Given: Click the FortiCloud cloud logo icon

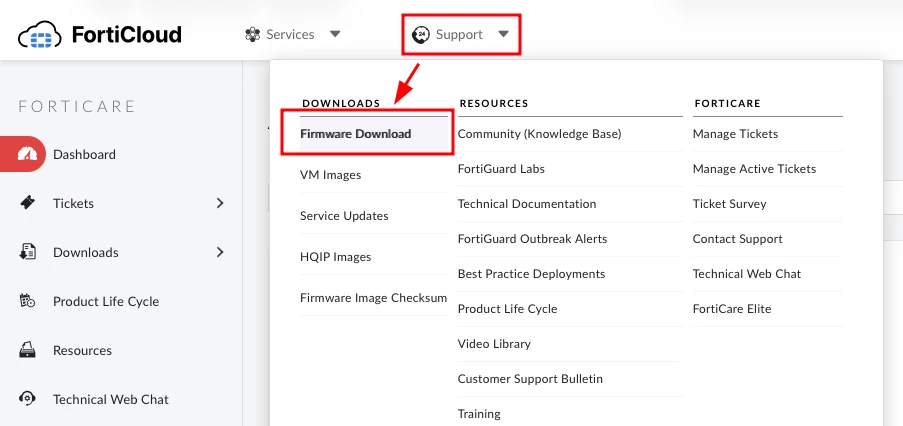Looking at the screenshot, I should pyautogui.click(x=40, y=35).
